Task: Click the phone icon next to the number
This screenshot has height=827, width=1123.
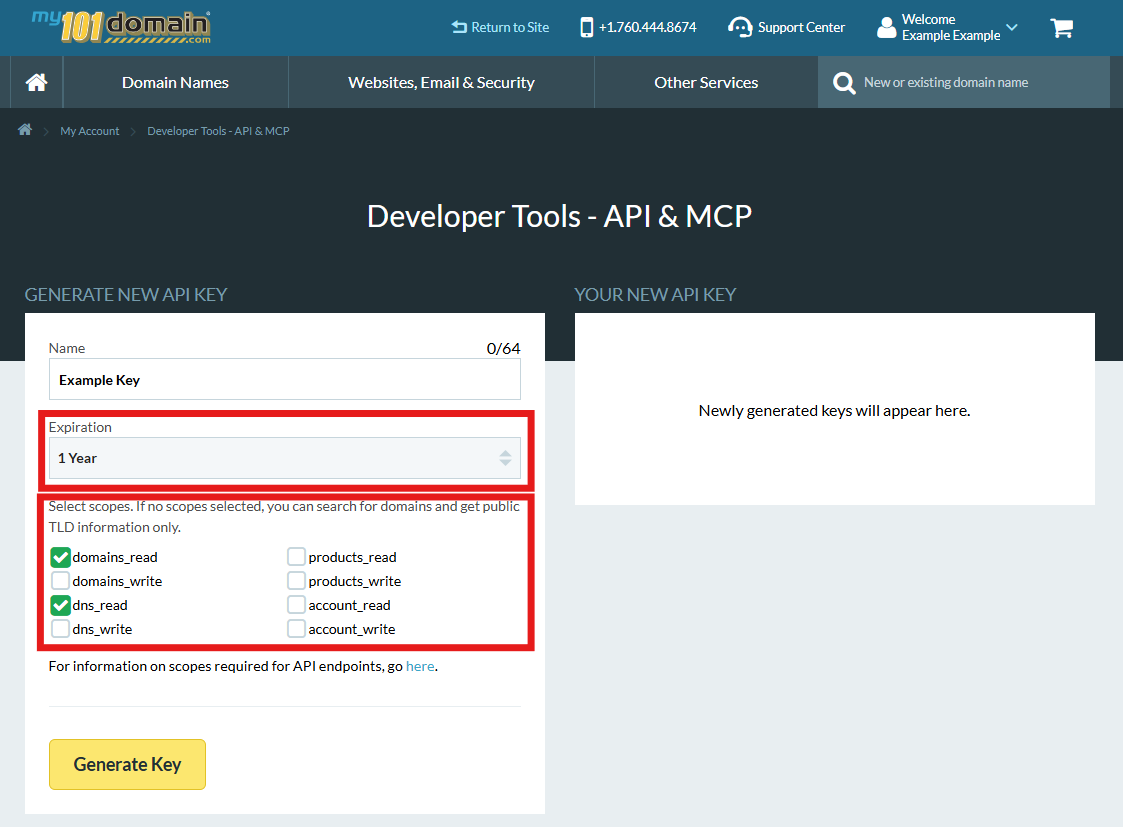Action: tap(585, 27)
